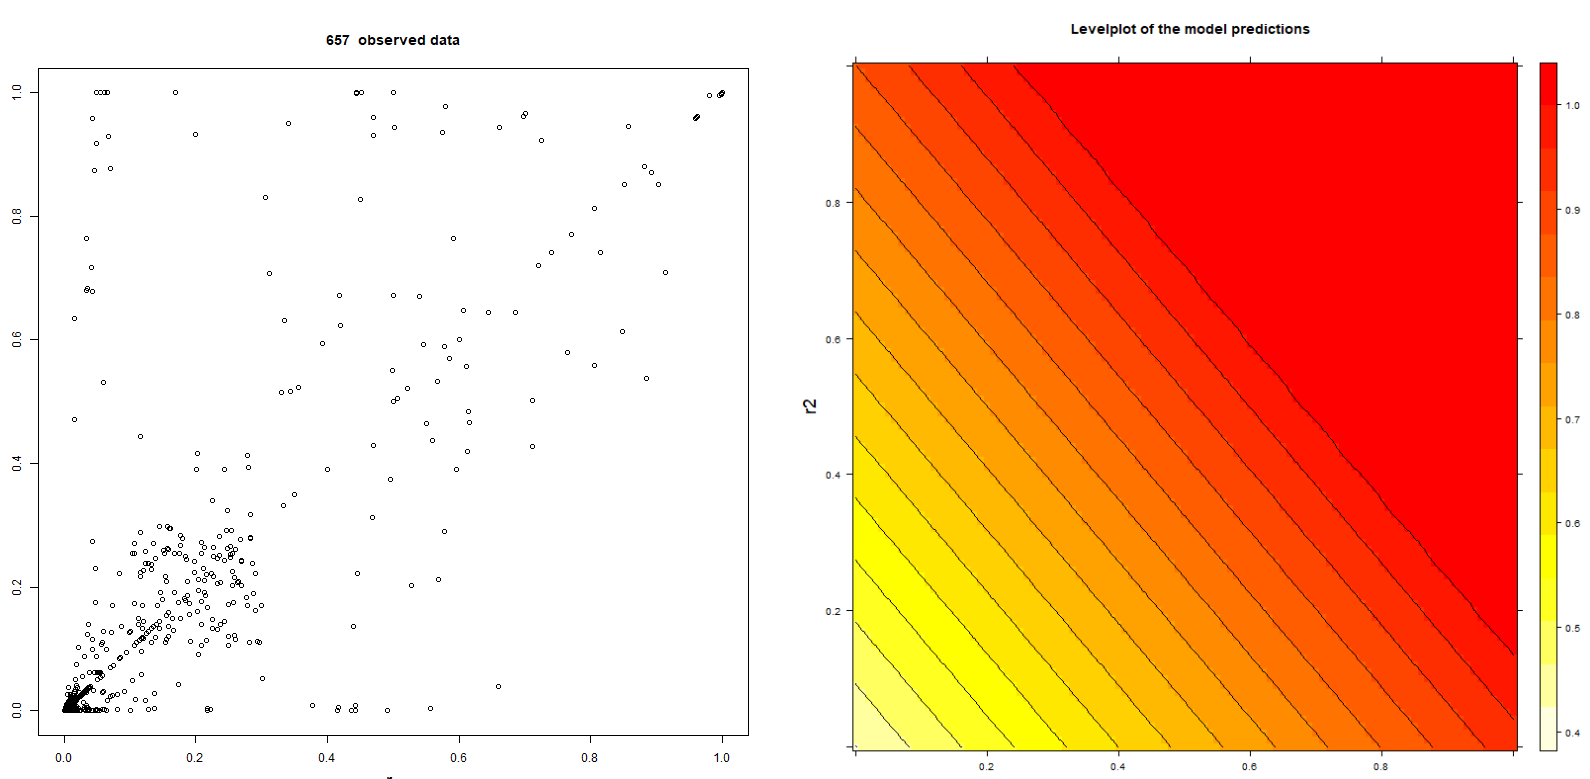Click rotated y-axis label 0.4 on observed data plot
The width and height of the screenshot is (1590, 779).
[17, 463]
